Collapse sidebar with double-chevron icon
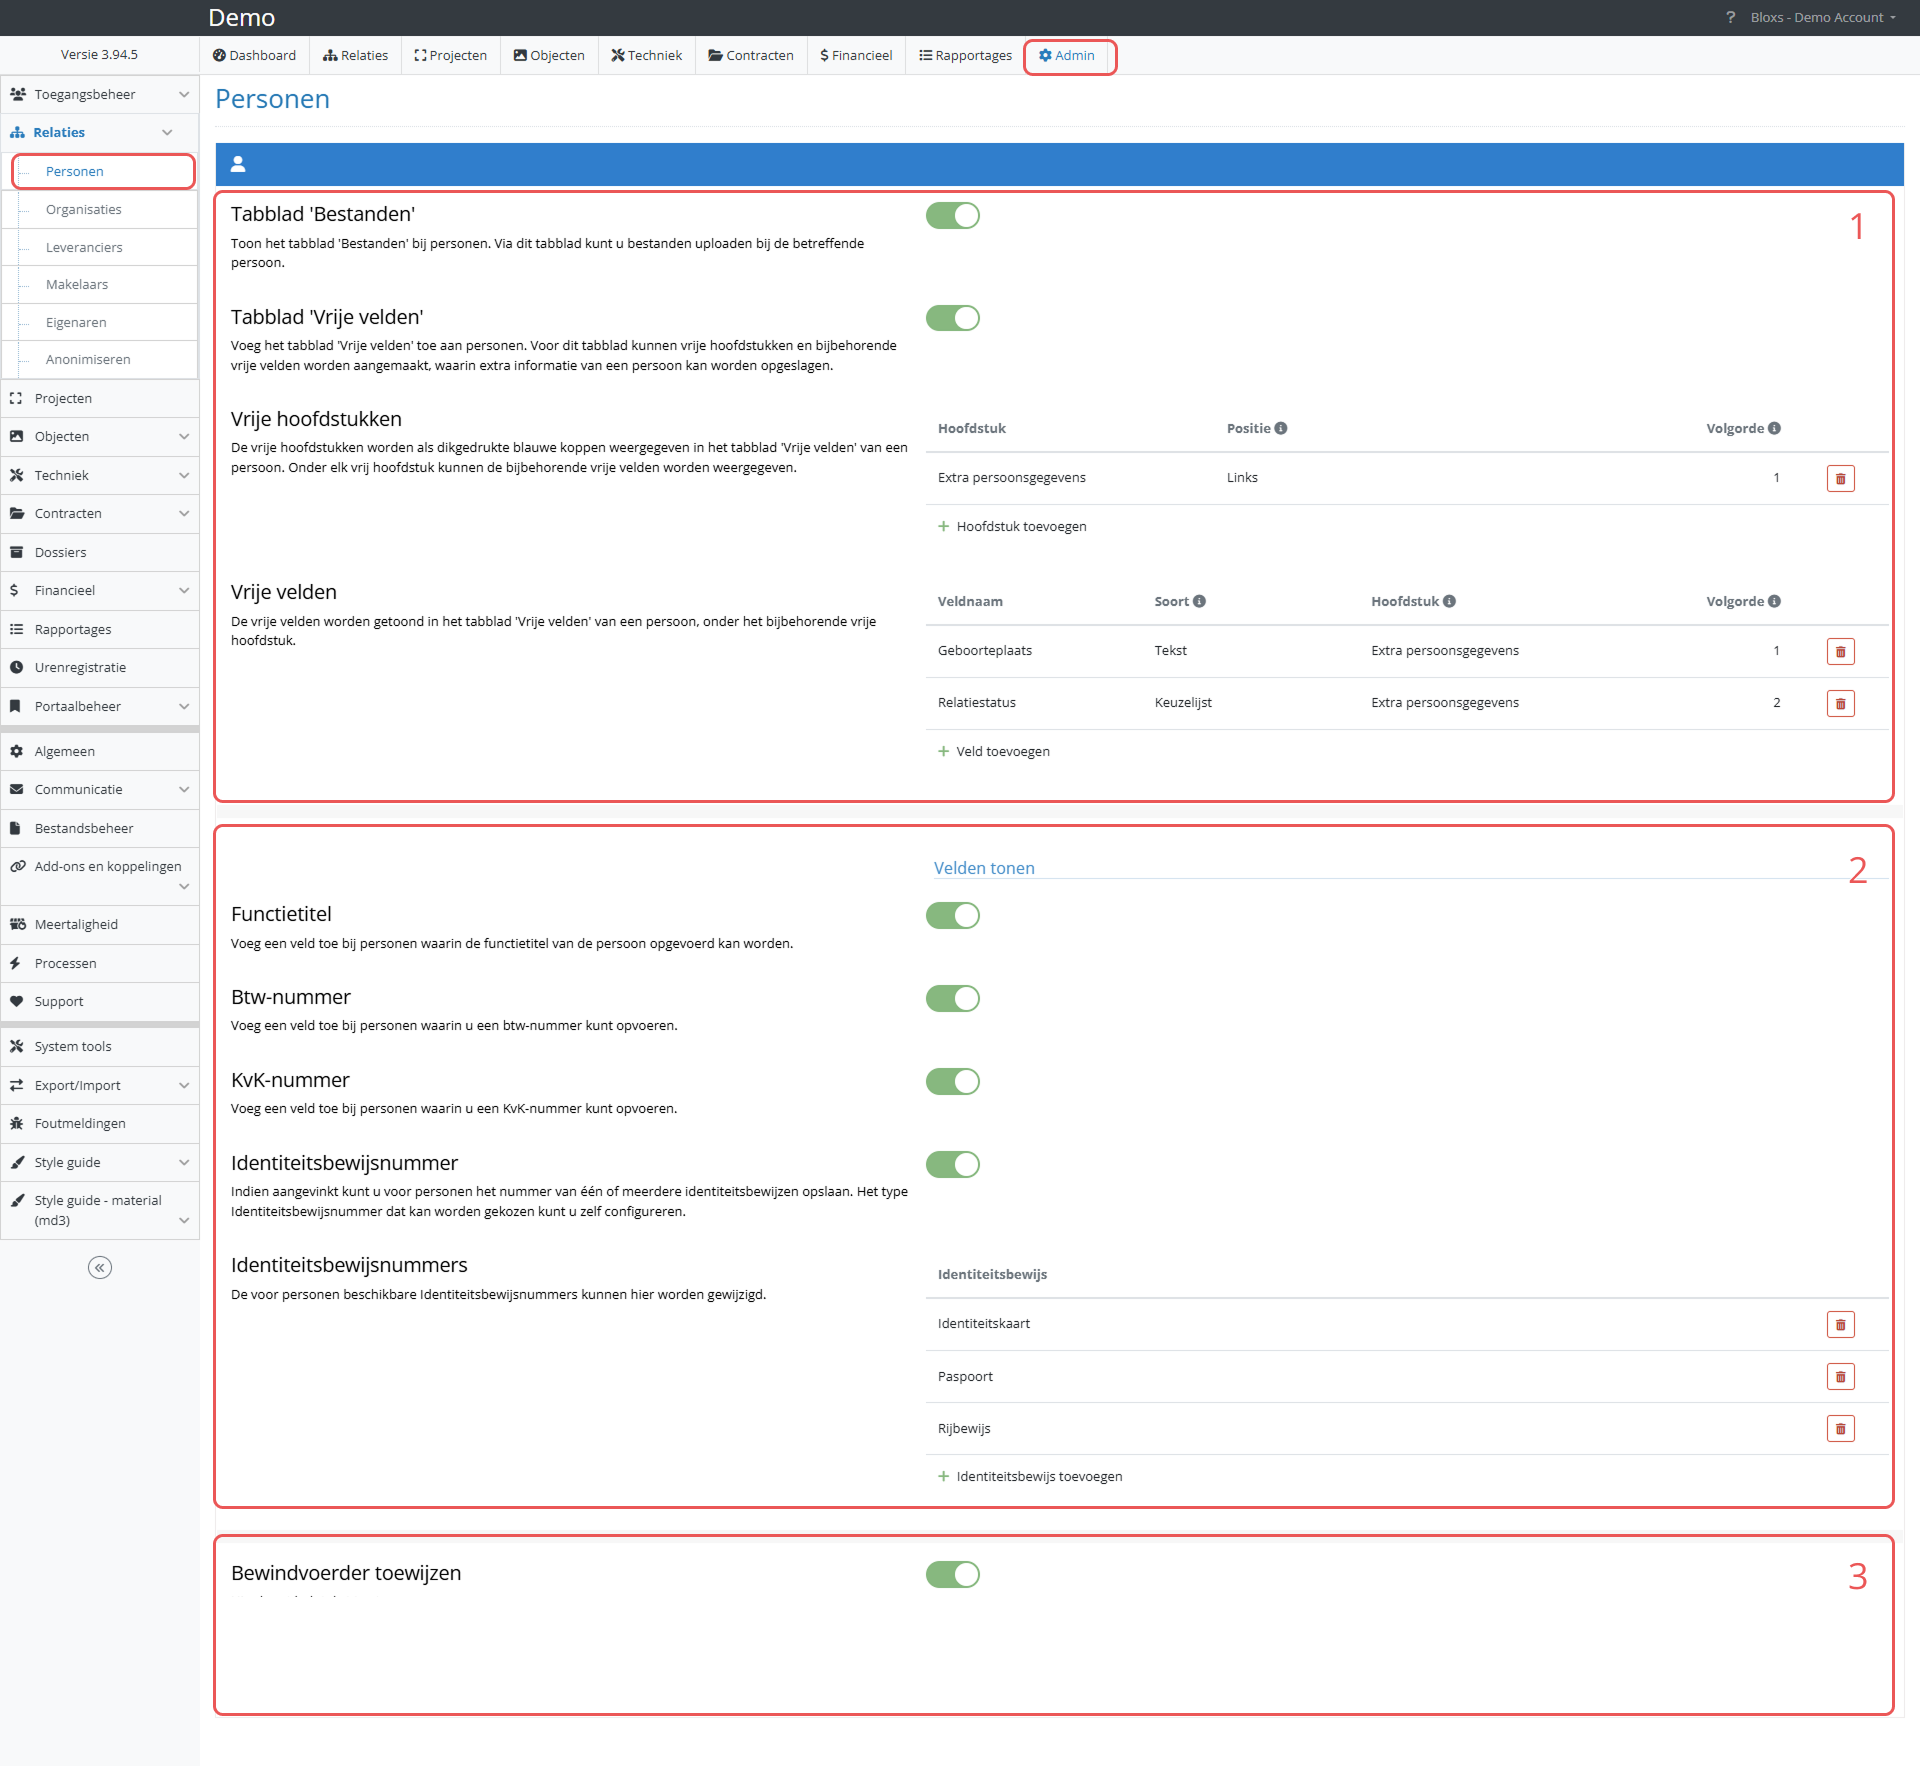 pos(100,1268)
